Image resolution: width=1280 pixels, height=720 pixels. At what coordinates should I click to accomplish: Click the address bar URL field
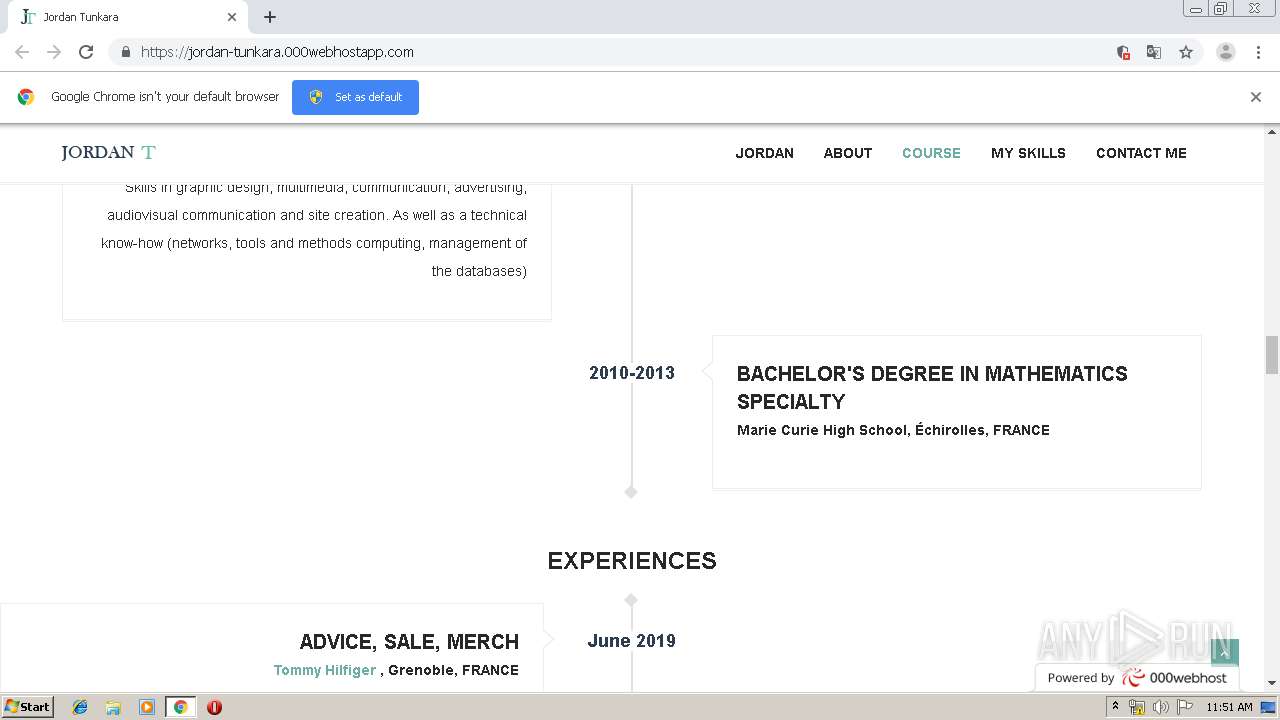click(x=620, y=52)
